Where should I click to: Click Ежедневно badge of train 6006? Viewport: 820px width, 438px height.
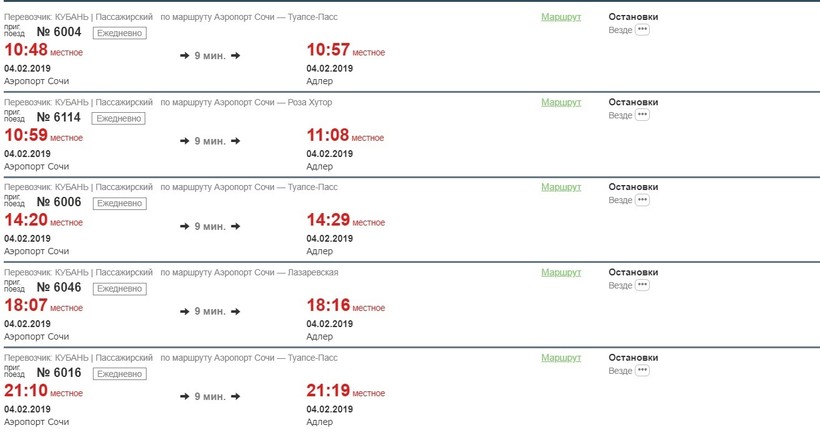coord(119,203)
